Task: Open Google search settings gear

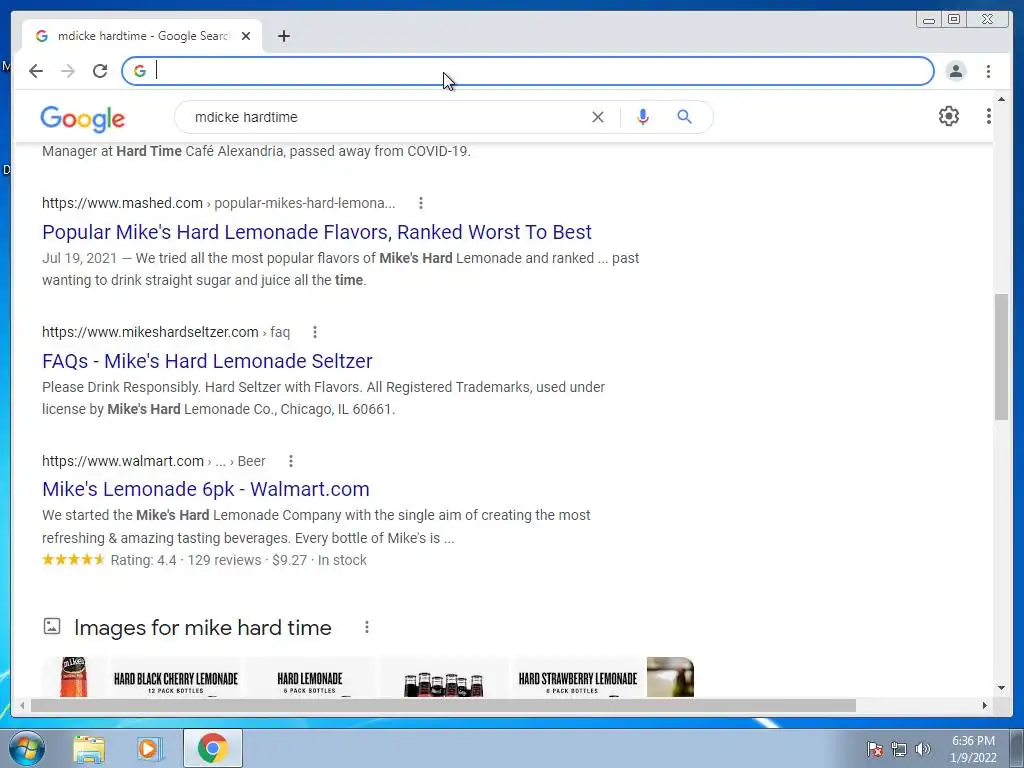Action: click(x=948, y=116)
